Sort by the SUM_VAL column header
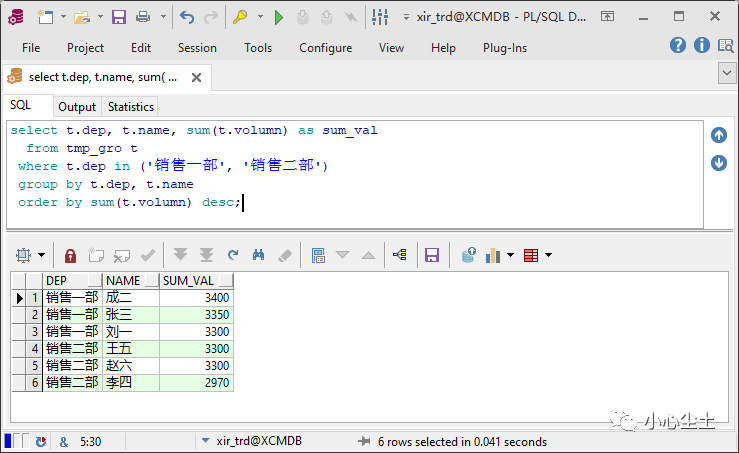 click(196, 281)
